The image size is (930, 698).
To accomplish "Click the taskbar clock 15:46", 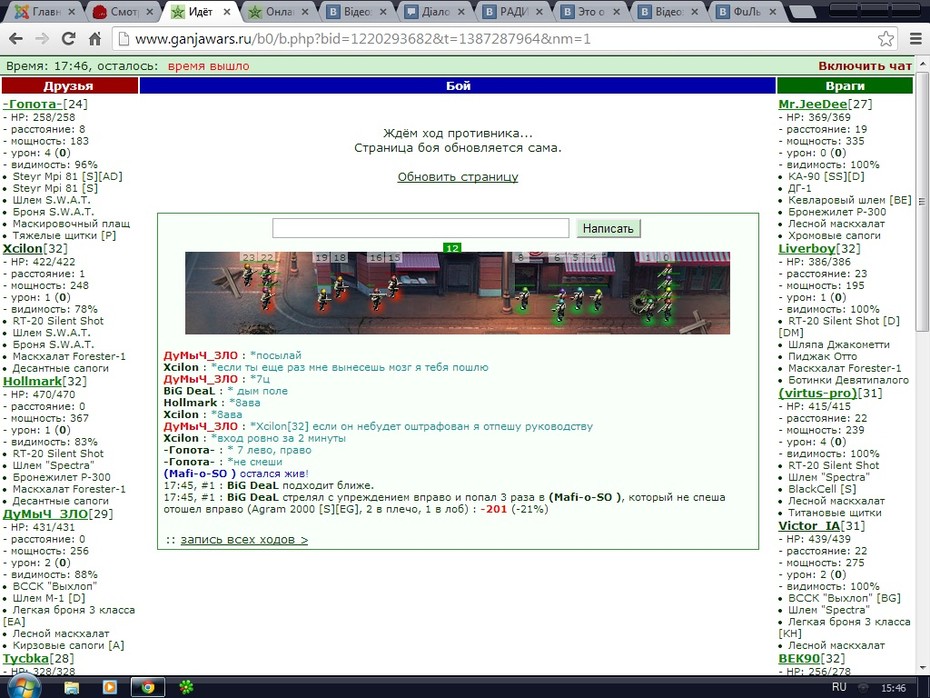I will [x=893, y=688].
